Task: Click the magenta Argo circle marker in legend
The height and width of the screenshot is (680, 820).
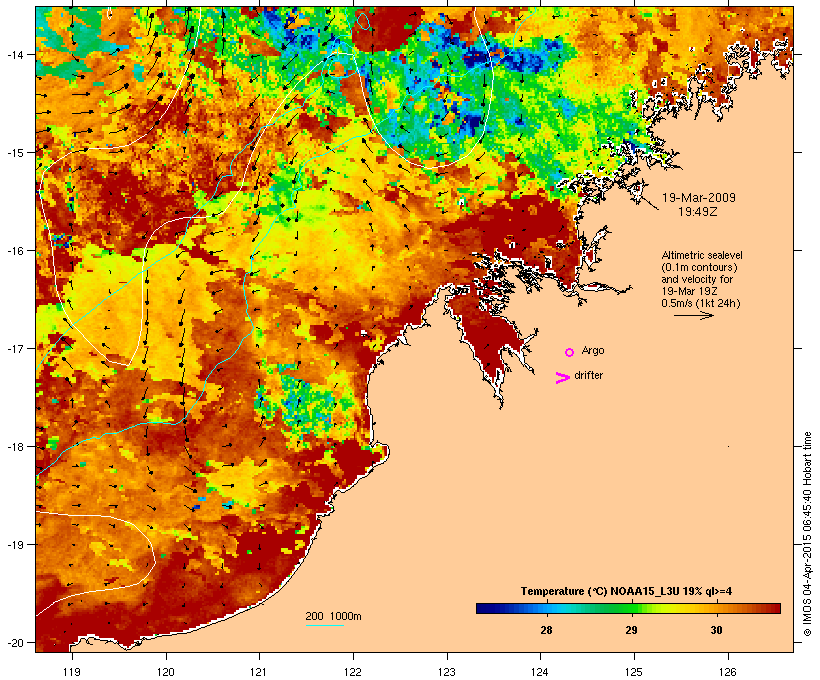Action: [x=570, y=352]
